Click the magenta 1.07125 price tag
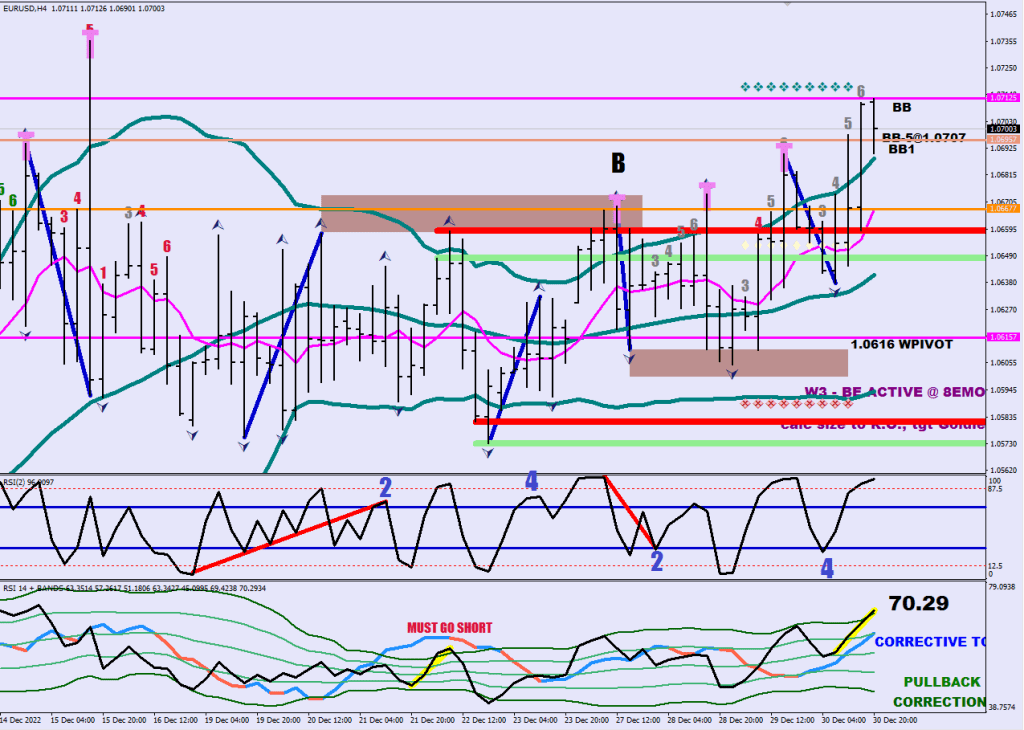 pyautogui.click(x=1002, y=98)
